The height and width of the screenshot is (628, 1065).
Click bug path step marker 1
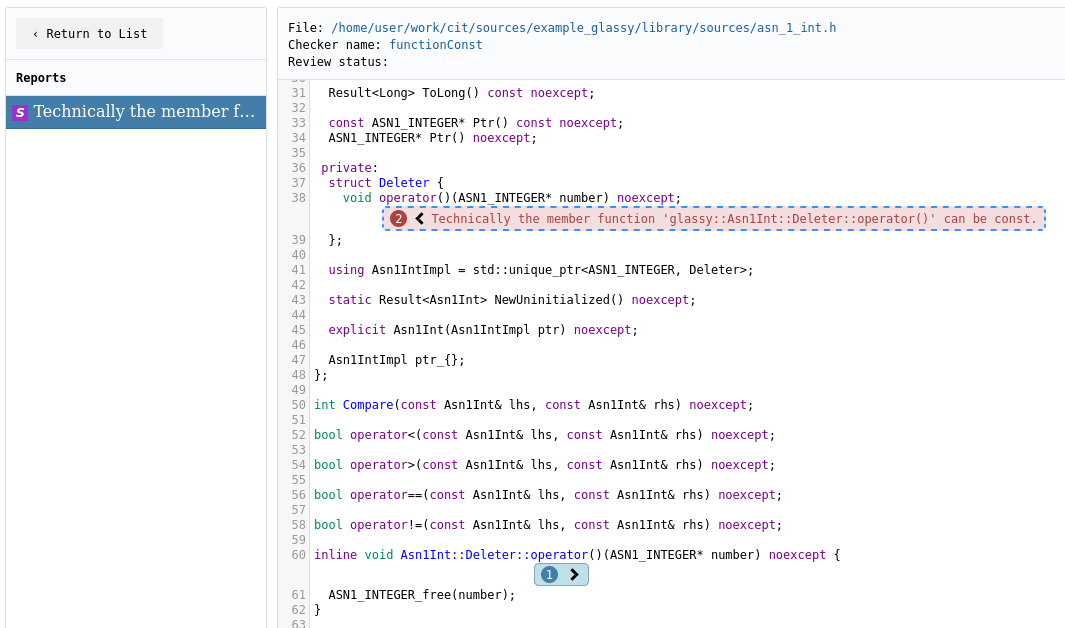[x=549, y=574]
